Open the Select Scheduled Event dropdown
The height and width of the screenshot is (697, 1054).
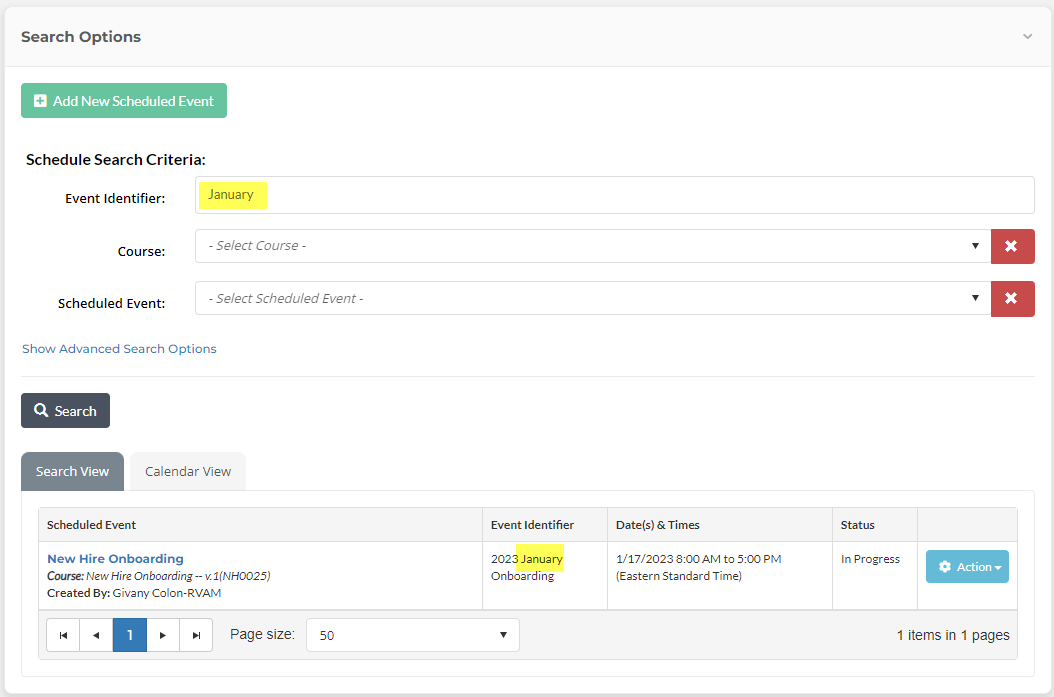click(x=592, y=298)
